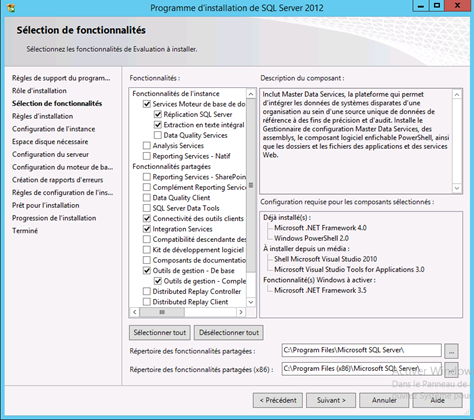Click the Suivant button
This screenshot has height=420, width=474.
(x=331, y=400)
